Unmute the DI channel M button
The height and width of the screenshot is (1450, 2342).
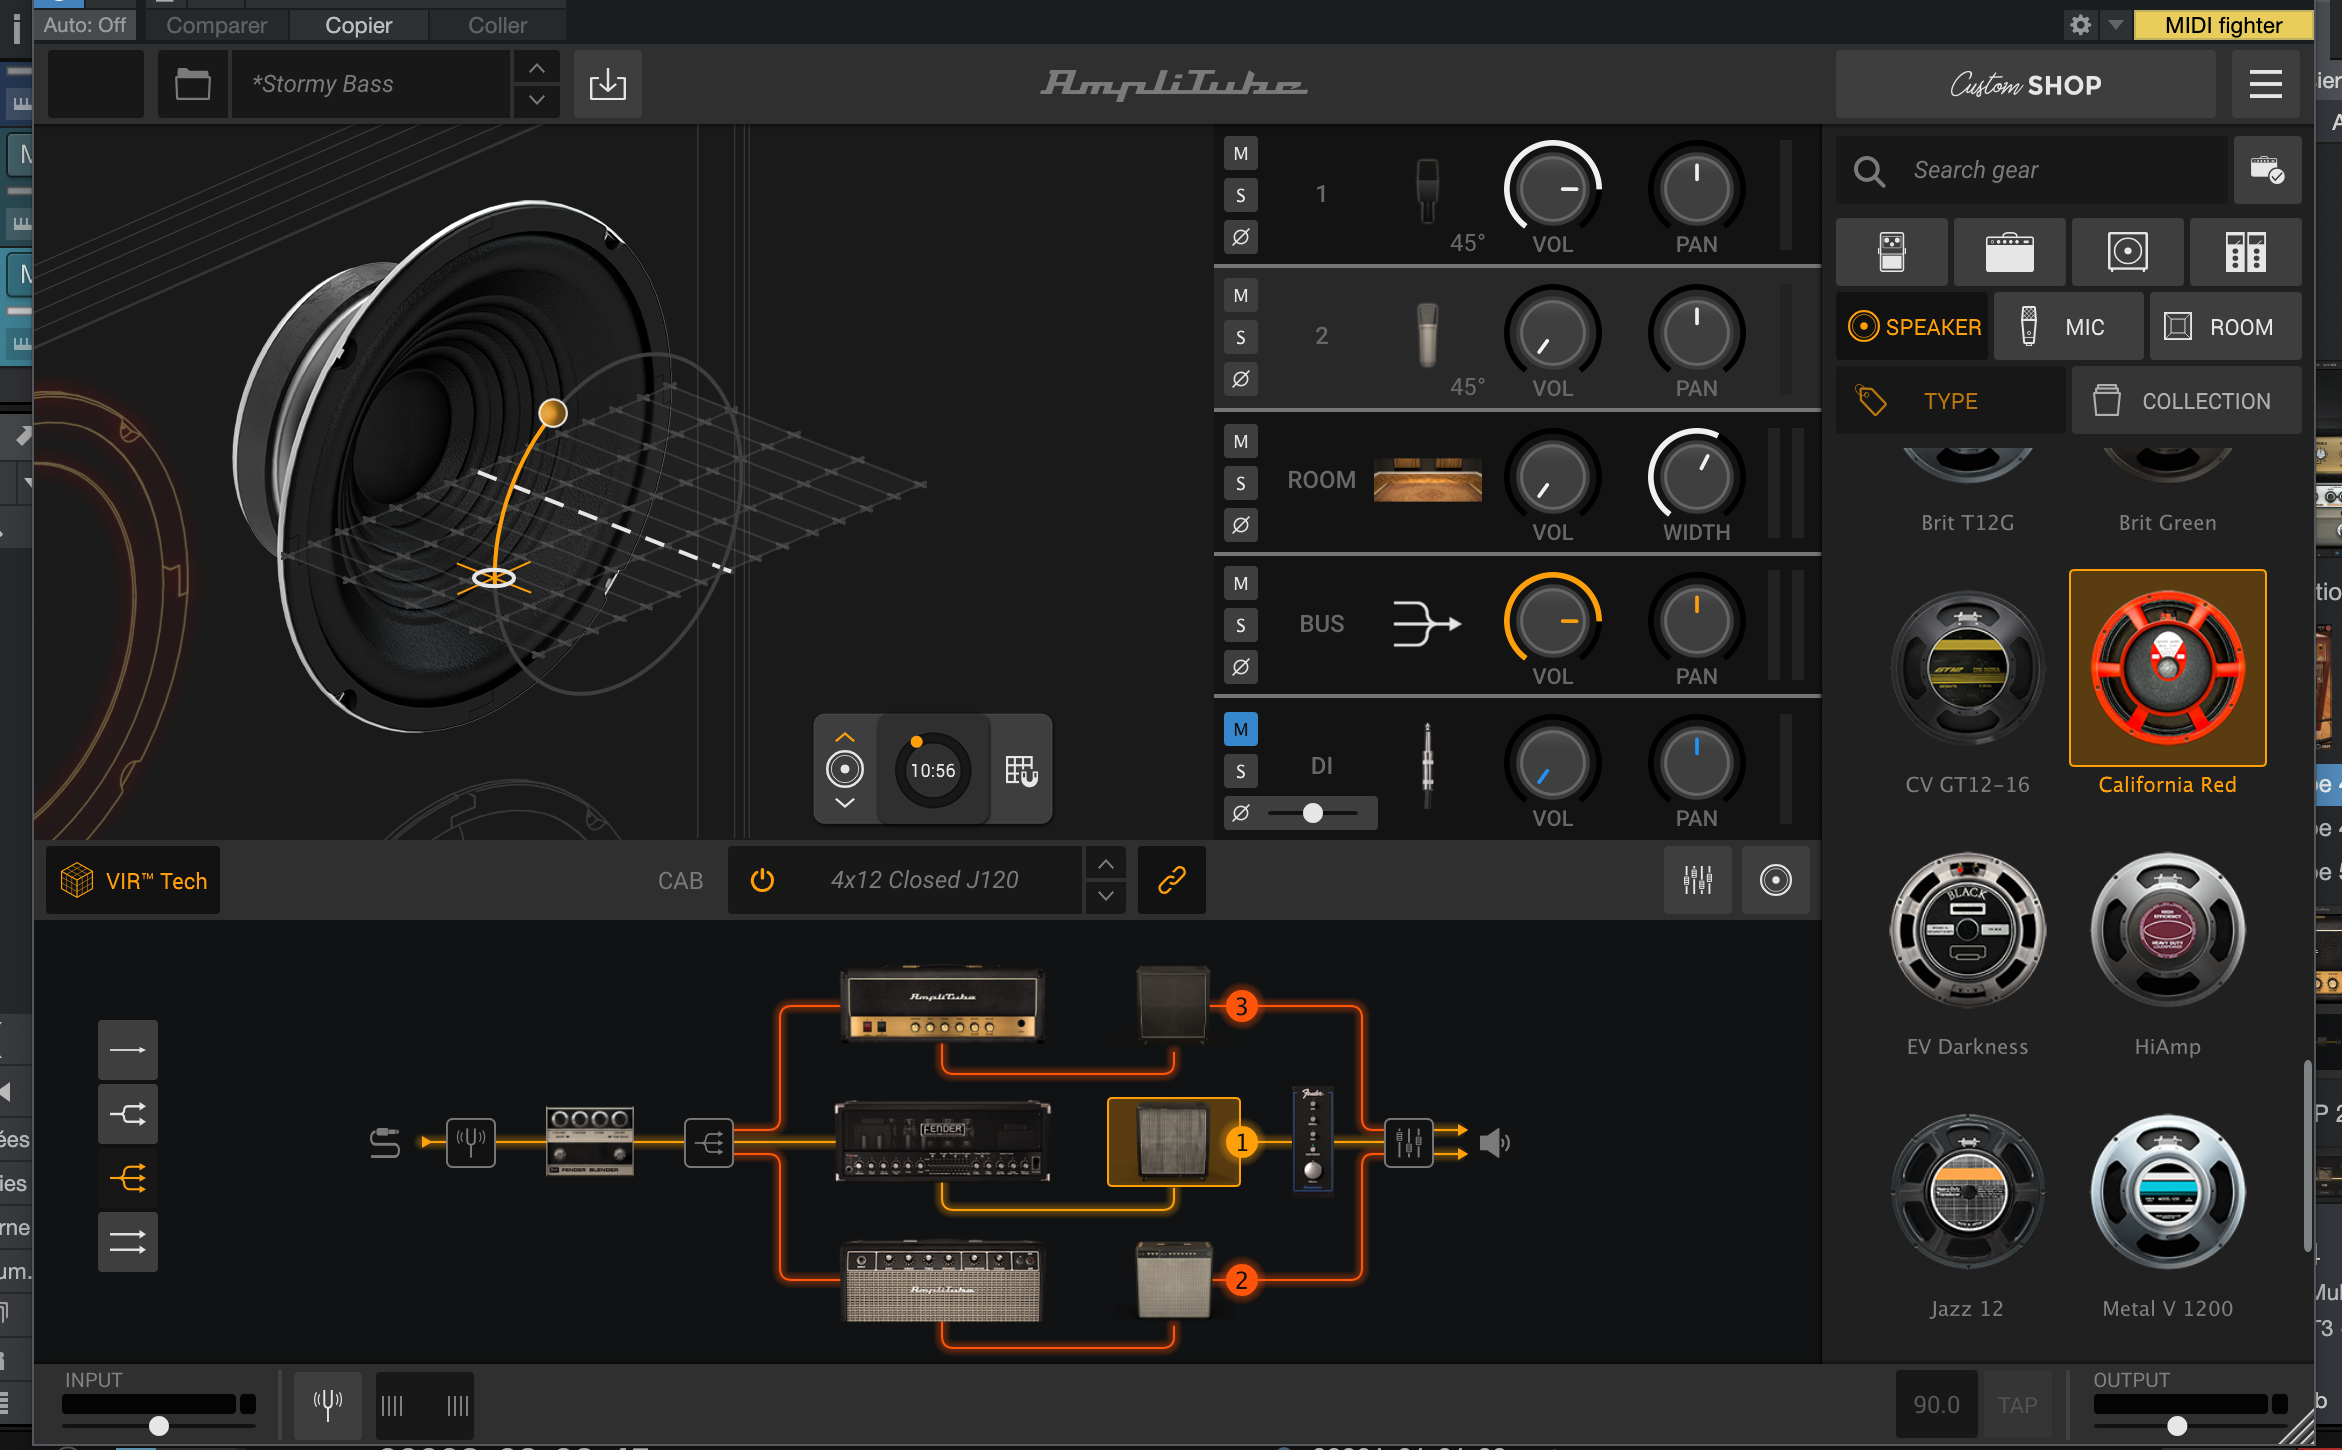click(1240, 729)
